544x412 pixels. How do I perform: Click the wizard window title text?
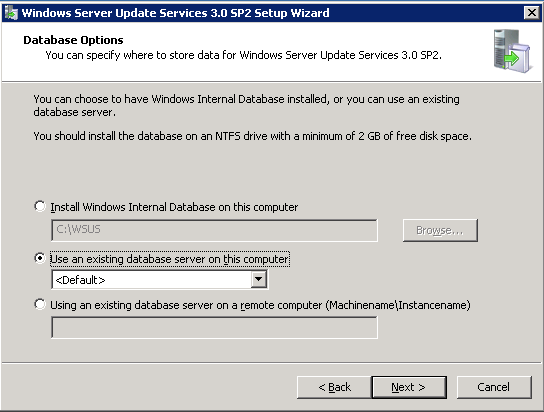pyautogui.click(x=176, y=13)
